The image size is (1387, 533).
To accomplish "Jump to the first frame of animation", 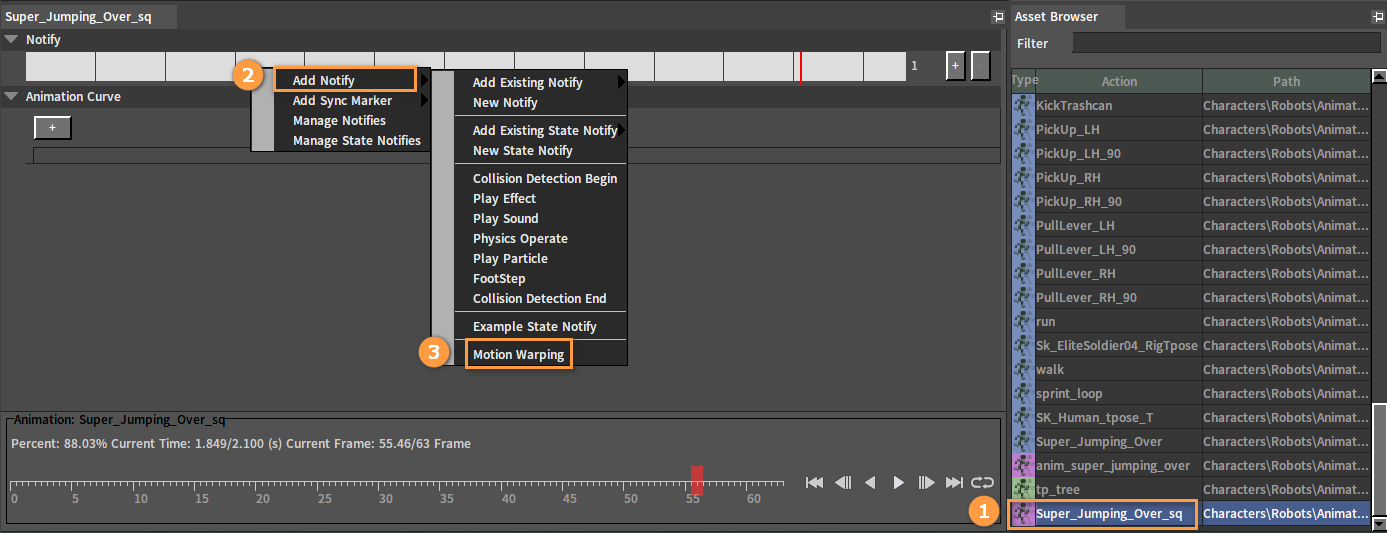I will tap(815, 483).
